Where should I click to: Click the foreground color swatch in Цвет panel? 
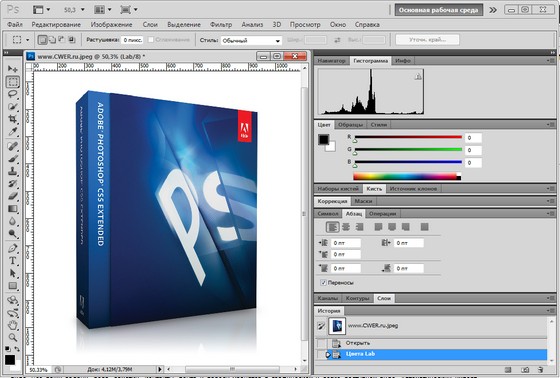click(324, 139)
